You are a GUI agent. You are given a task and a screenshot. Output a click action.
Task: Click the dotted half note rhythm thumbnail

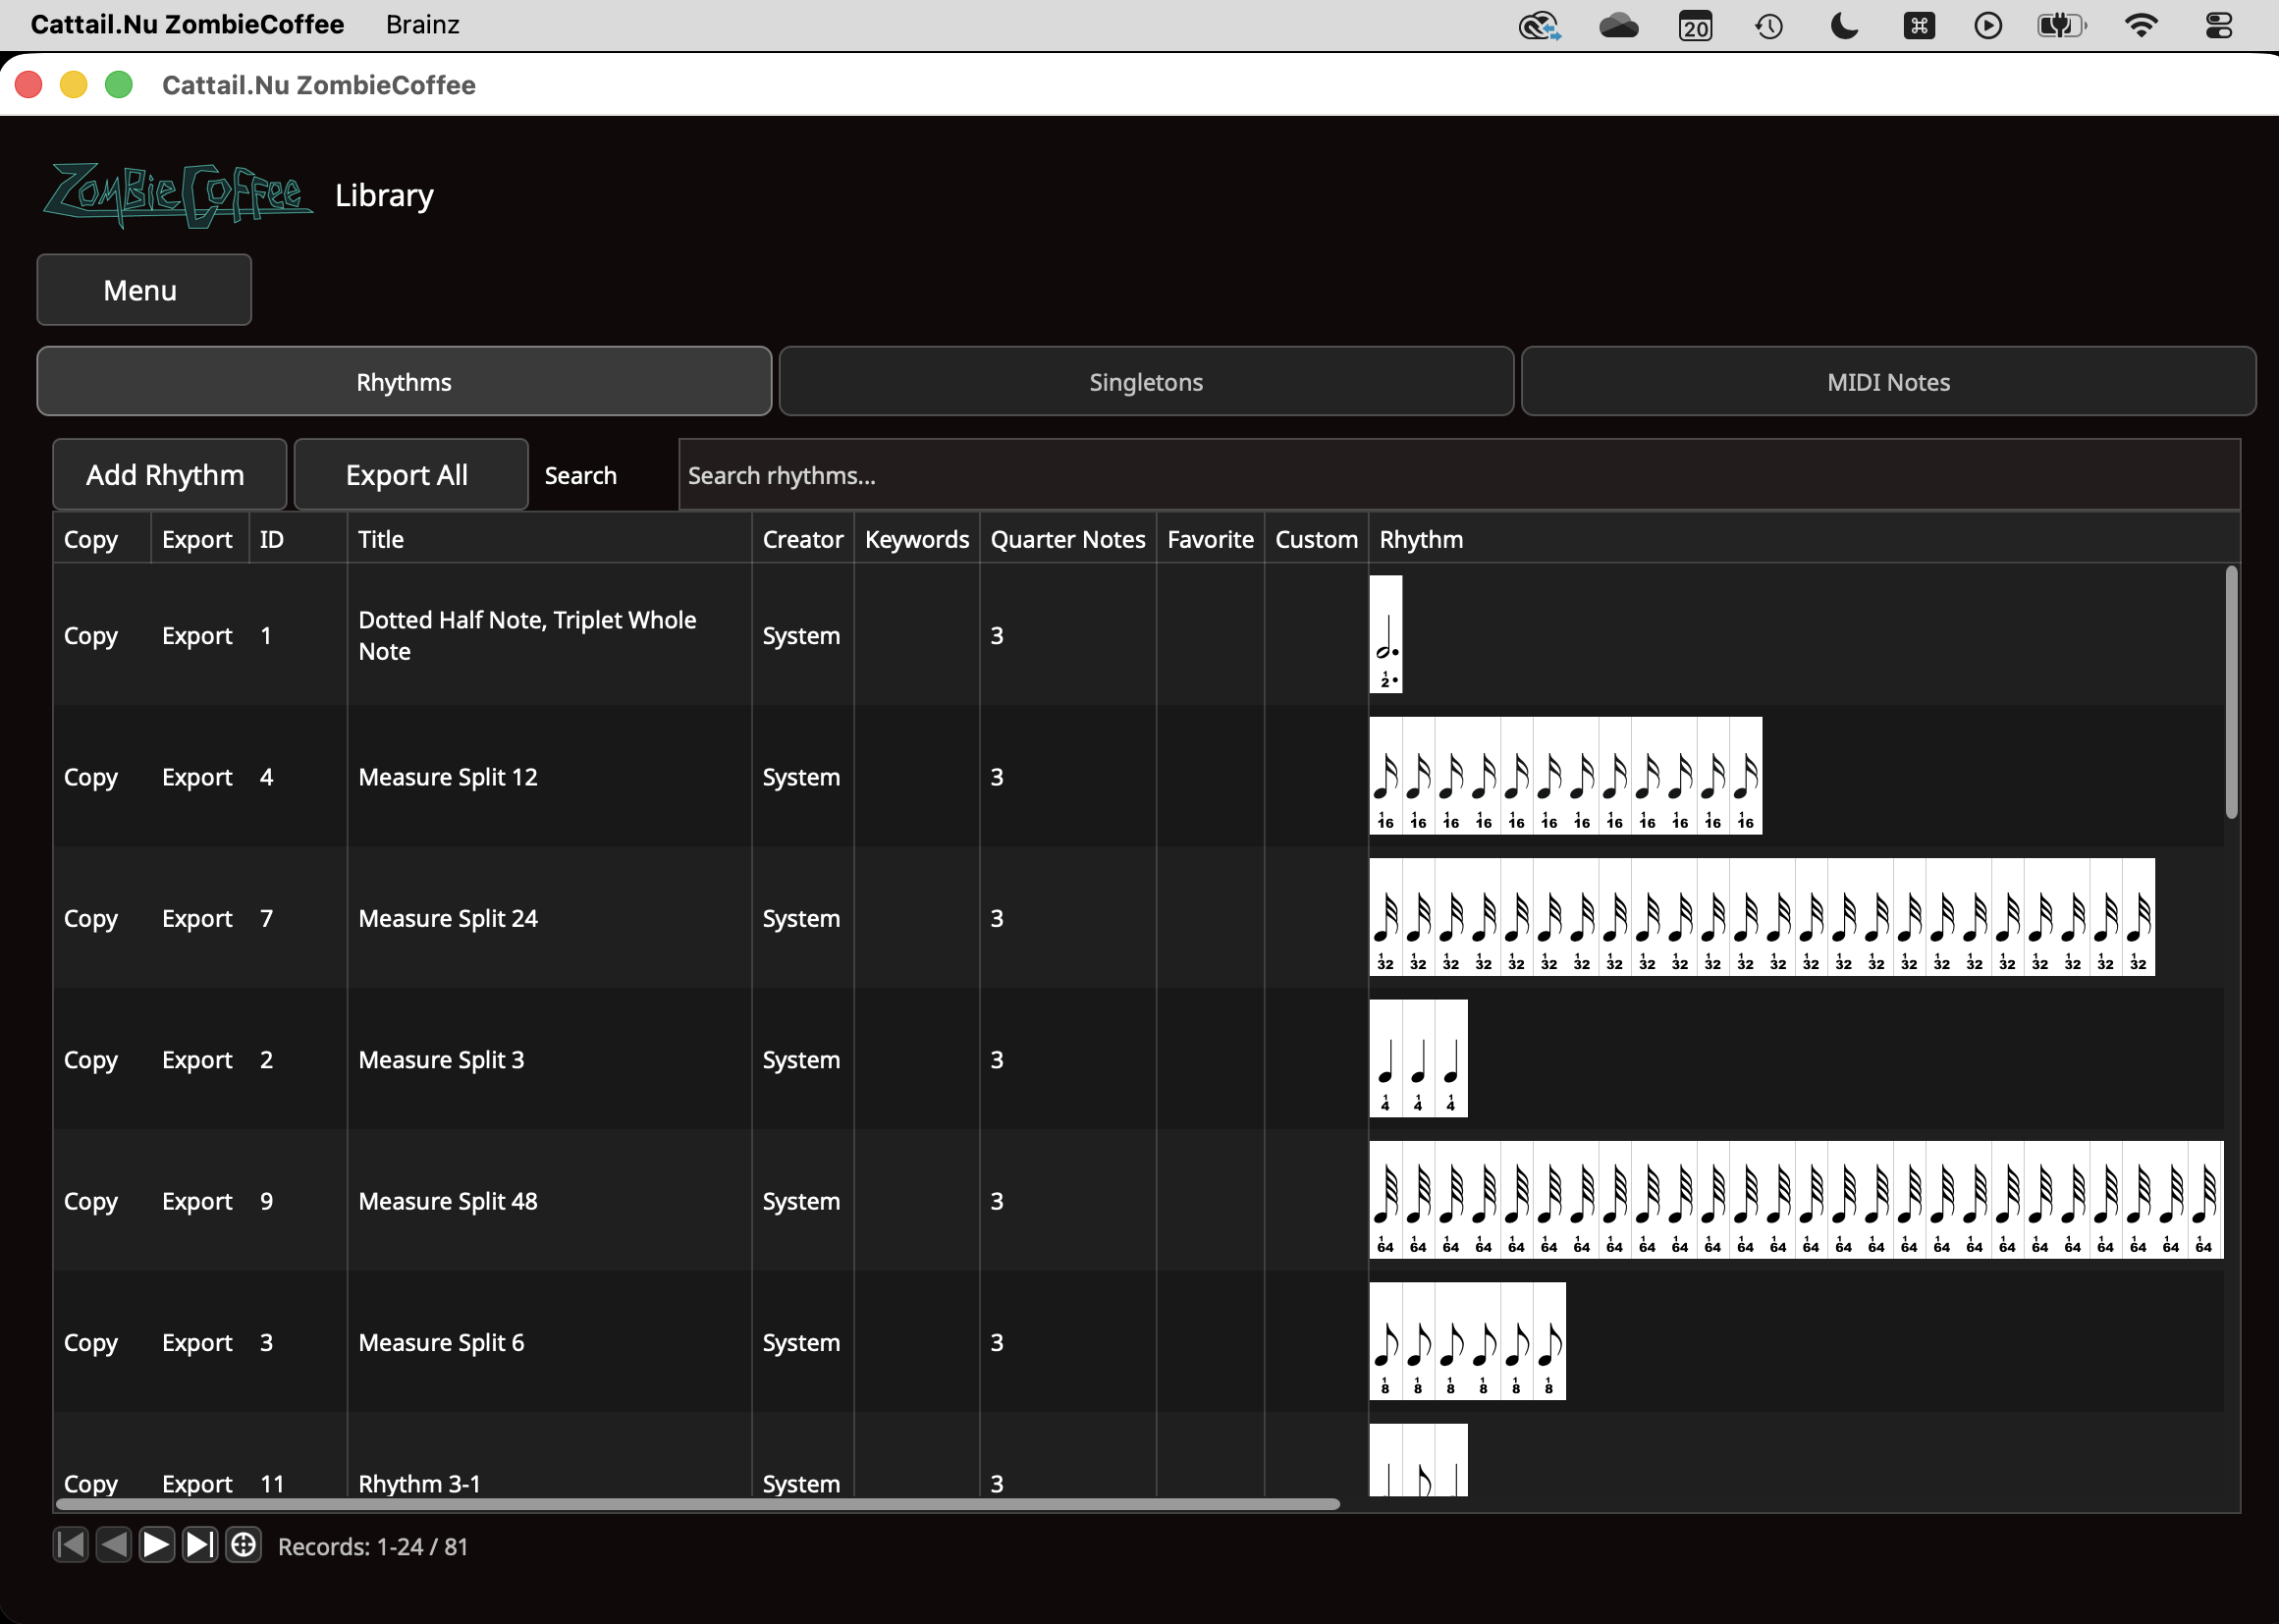[x=1386, y=634]
